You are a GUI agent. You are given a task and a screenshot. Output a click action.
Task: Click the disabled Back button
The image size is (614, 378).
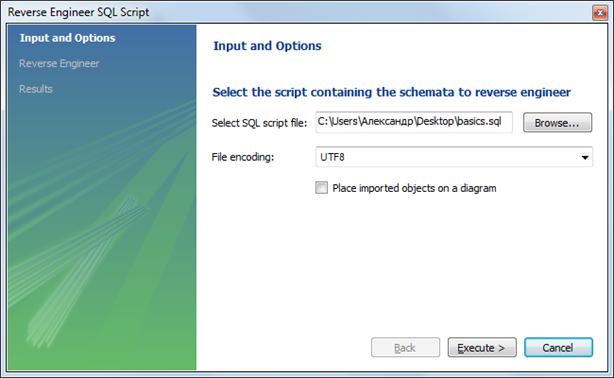pos(405,347)
